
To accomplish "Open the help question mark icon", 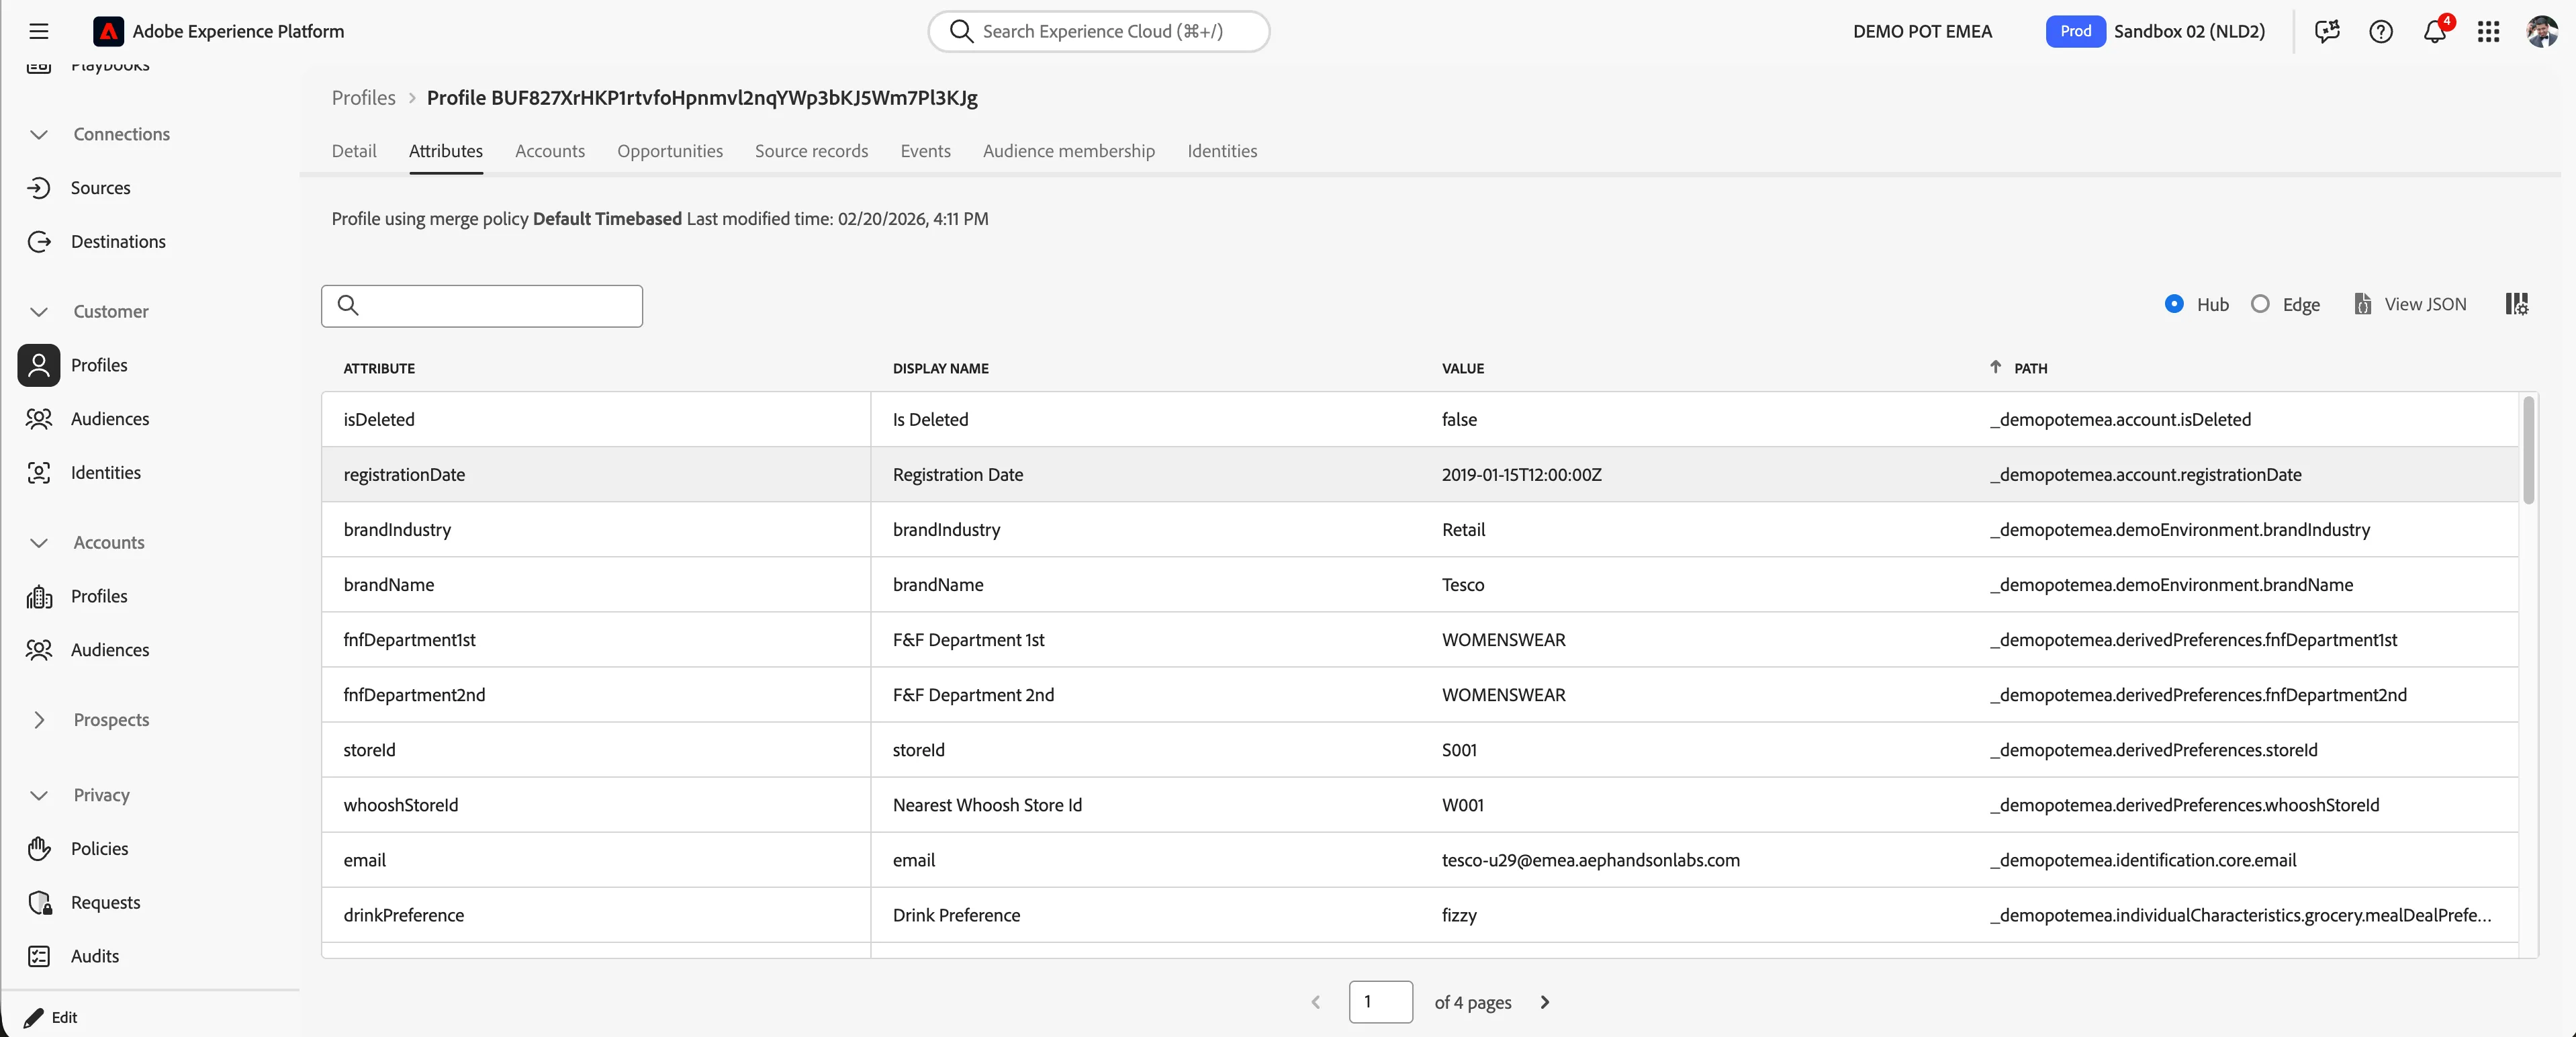I will click(2381, 31).
